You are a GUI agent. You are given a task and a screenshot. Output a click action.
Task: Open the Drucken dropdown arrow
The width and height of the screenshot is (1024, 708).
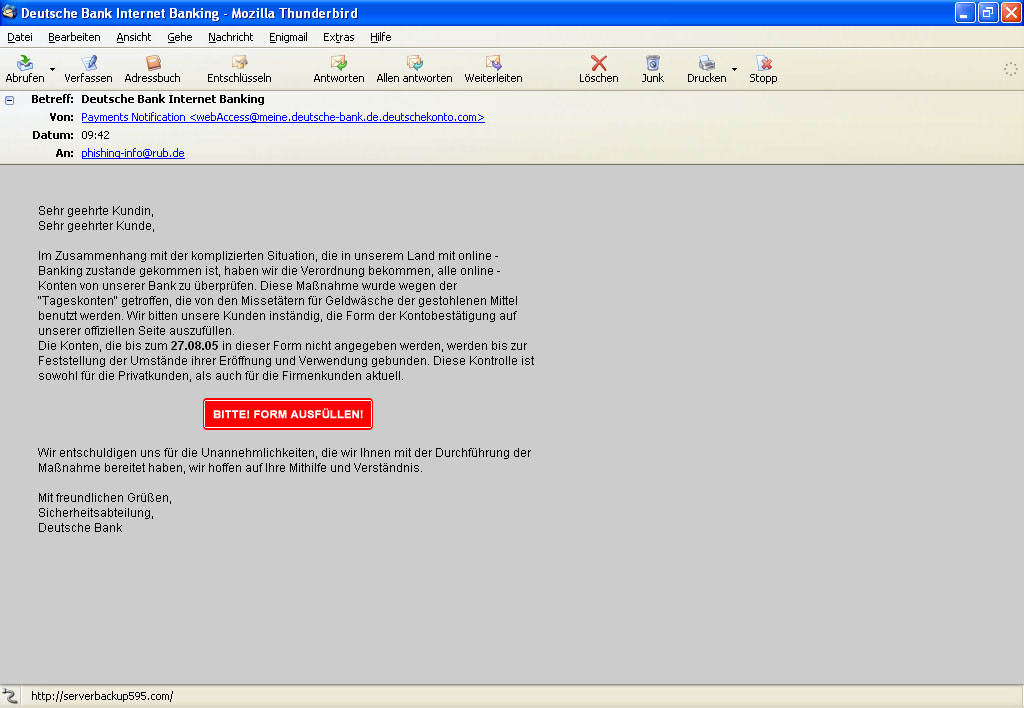[x=734, y=69]
